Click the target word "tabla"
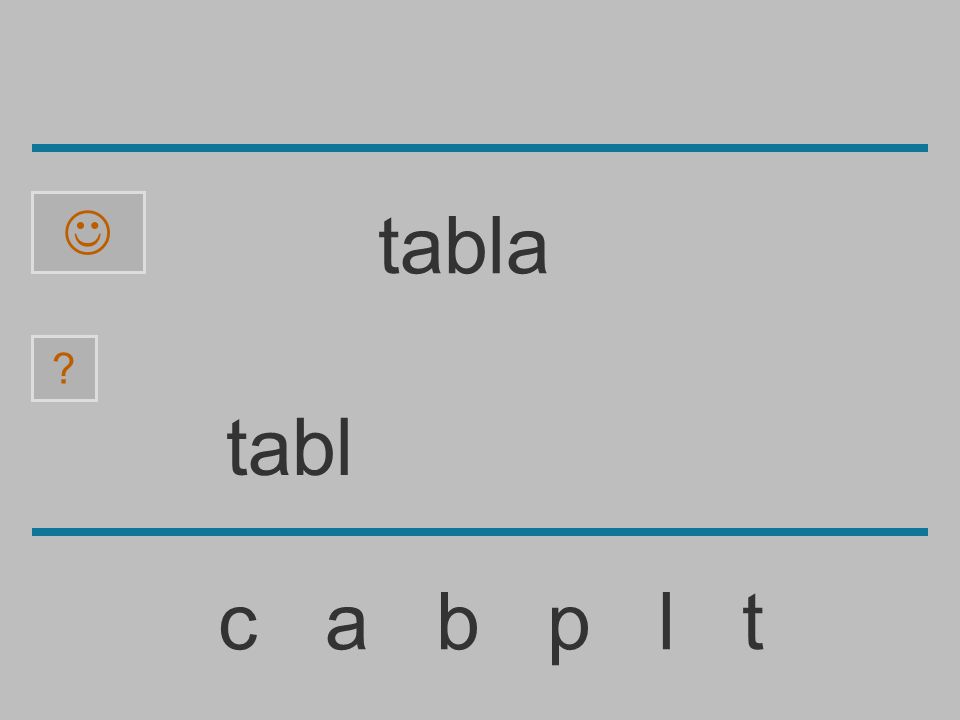960x720 pixels. pyautogui.click(x=463, y=246)
